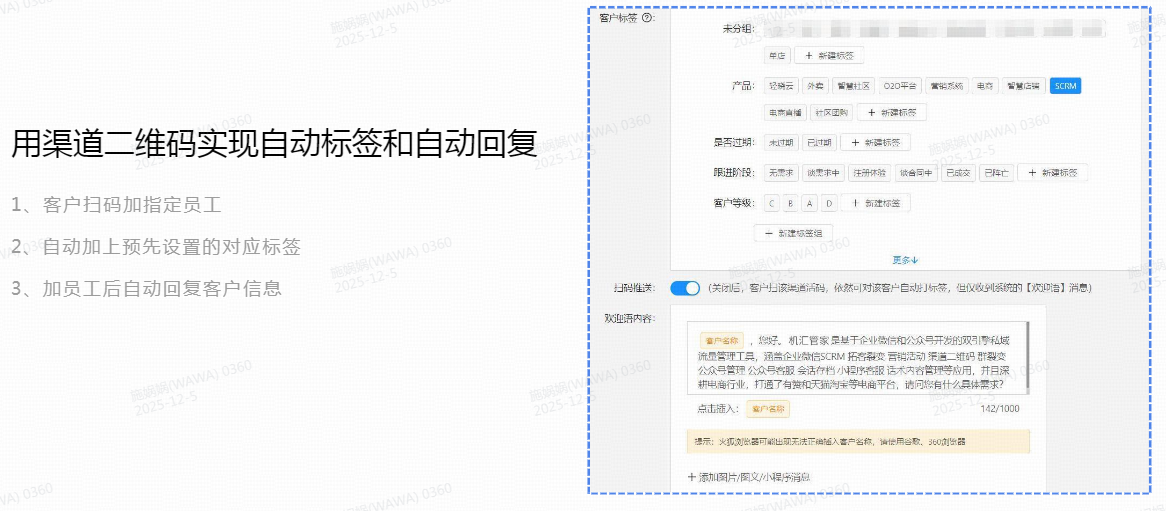Screen dimensions: 1166x511
Task: Click the help icon beside 客户标签
Action: [647, 17]
